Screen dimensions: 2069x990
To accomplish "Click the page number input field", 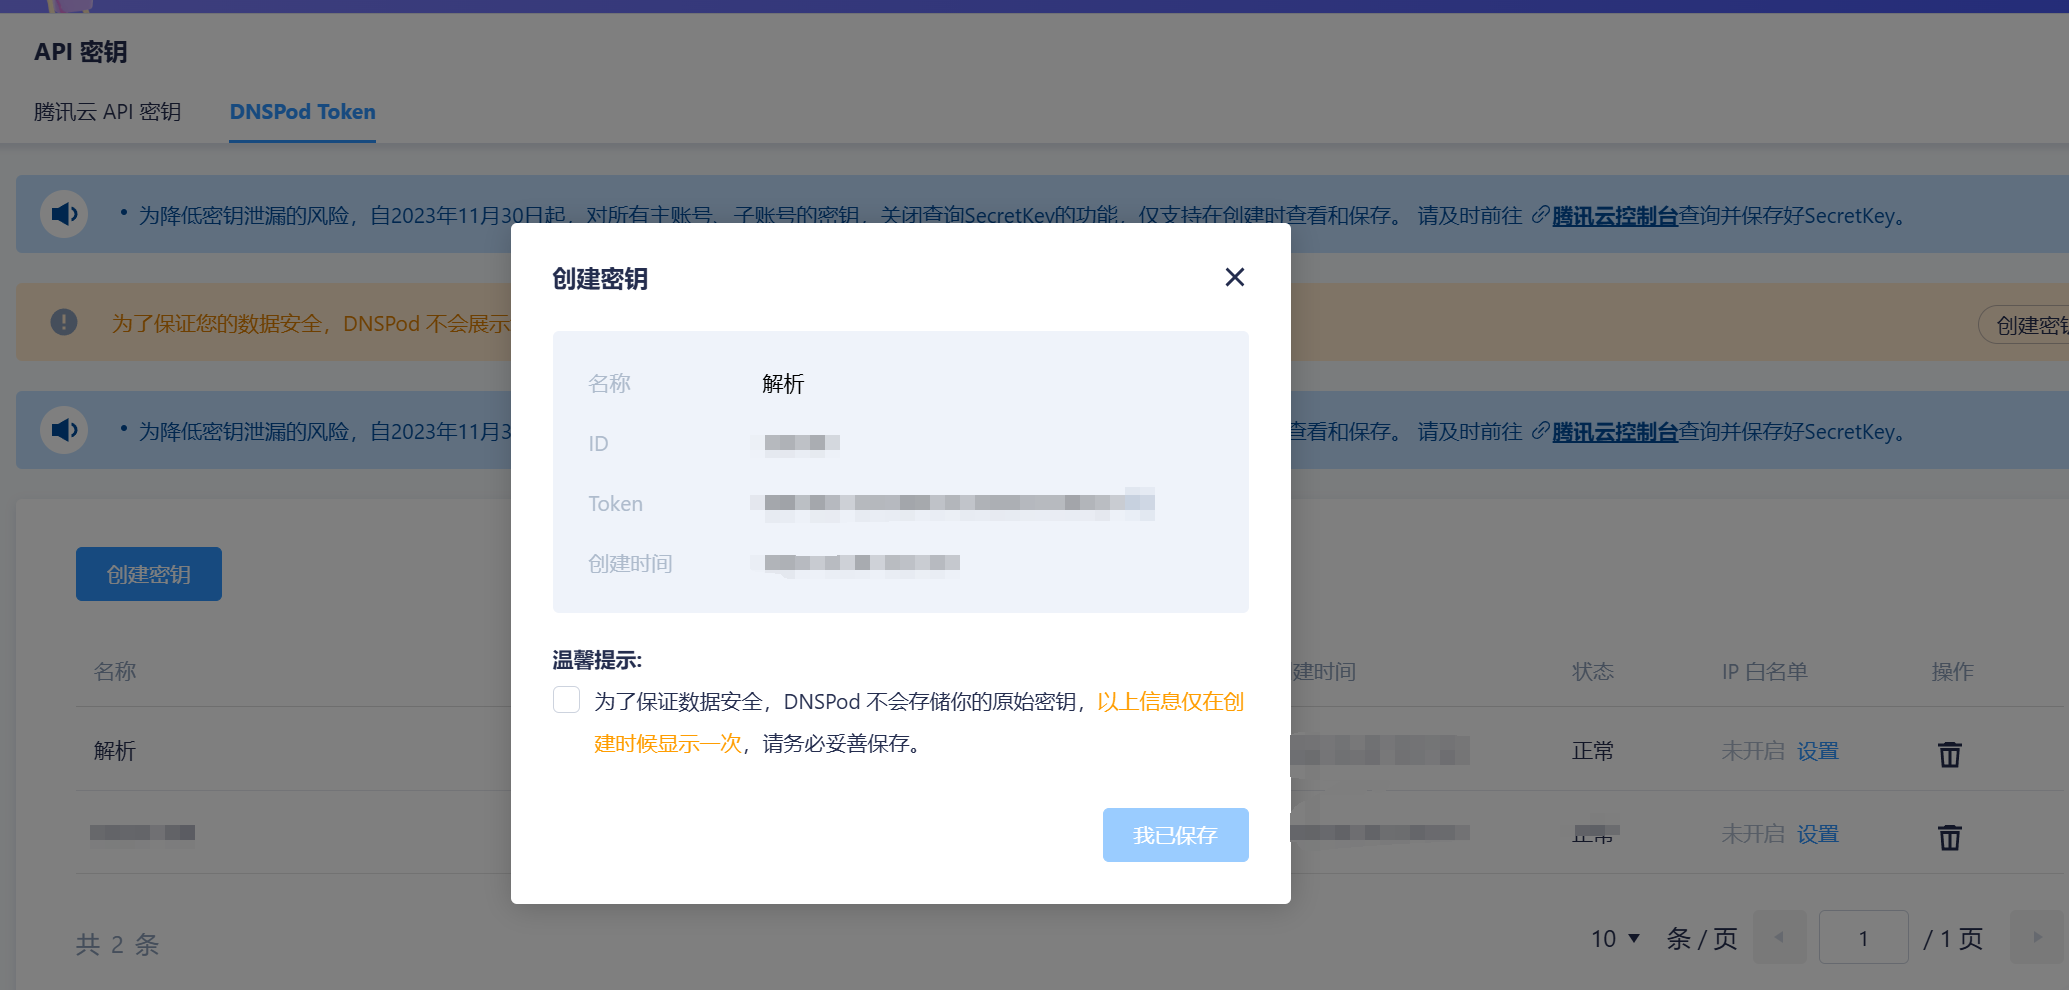I will point(1863,937).
